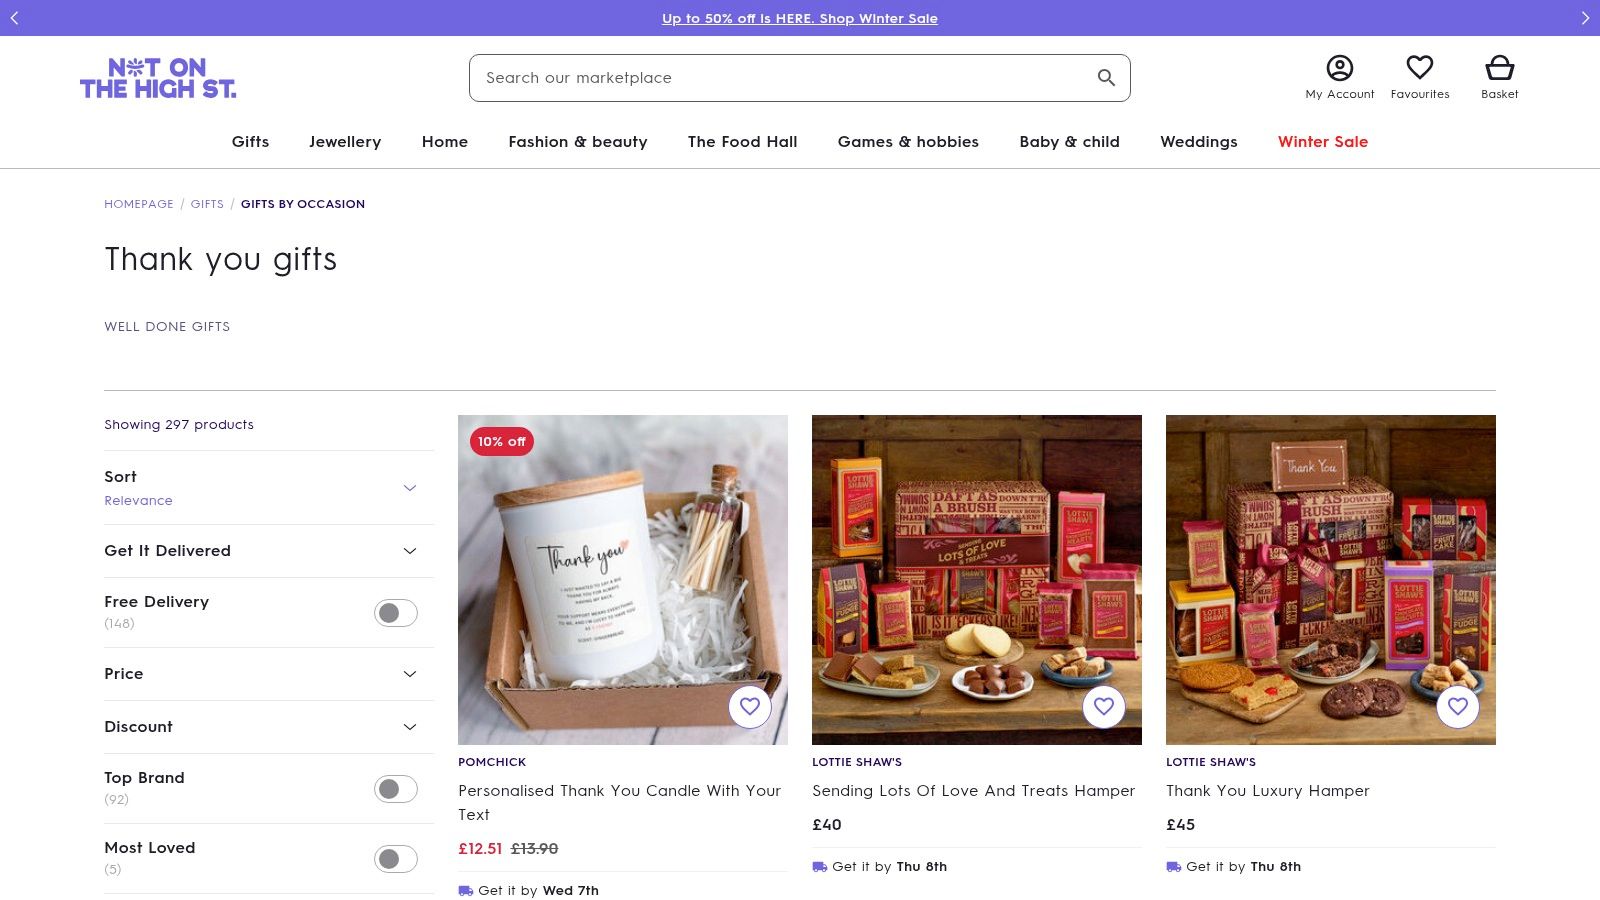The width and height of the screenshot is (1600, 900).
Task: Open Lottie Shaw's brand above Thank You Luxury Hamper
Action: pos(1211,762)
